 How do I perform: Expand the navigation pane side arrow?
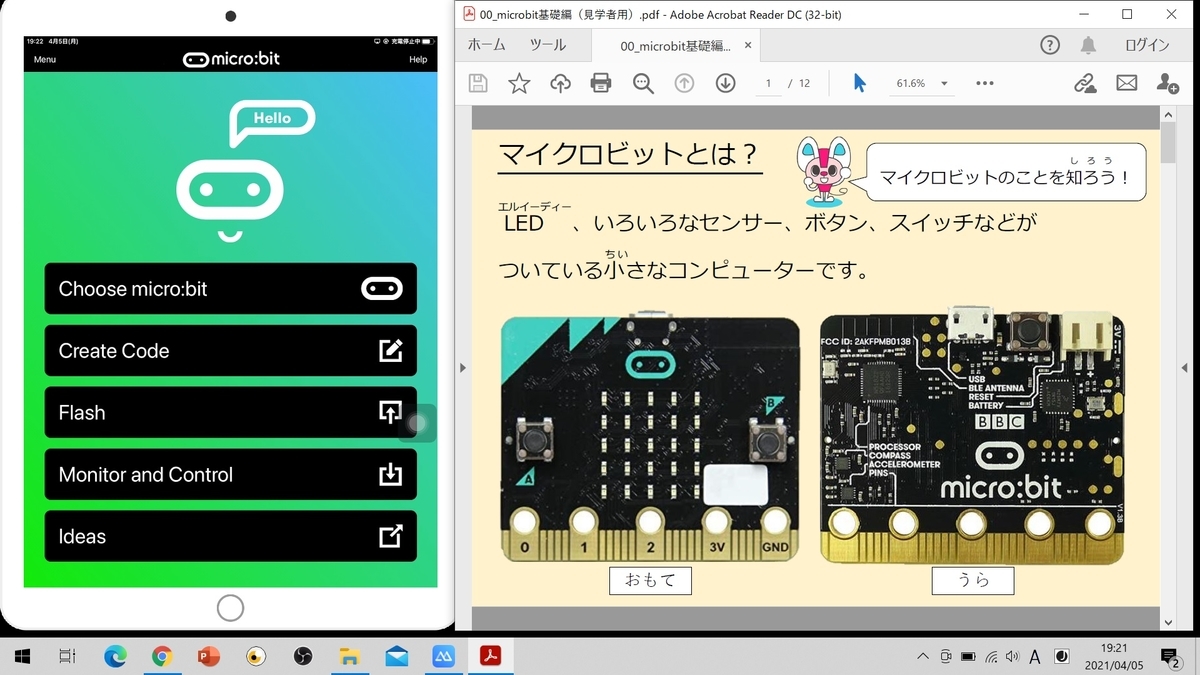463,368
